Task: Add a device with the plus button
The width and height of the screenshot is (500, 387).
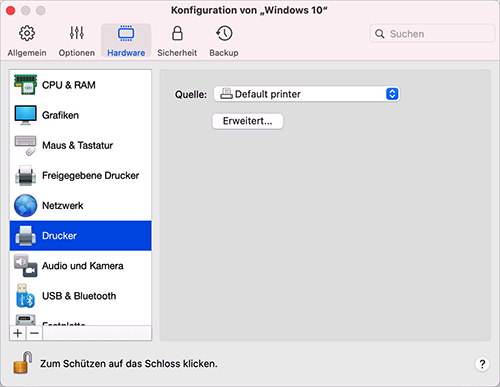Action: point(18,333)
